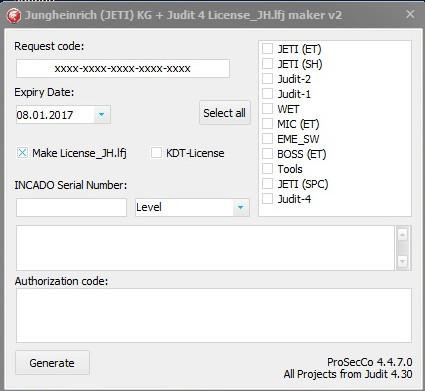Click the Select all button
The image size is (425, 391).
pyautogui.click(x=224, y=113)
